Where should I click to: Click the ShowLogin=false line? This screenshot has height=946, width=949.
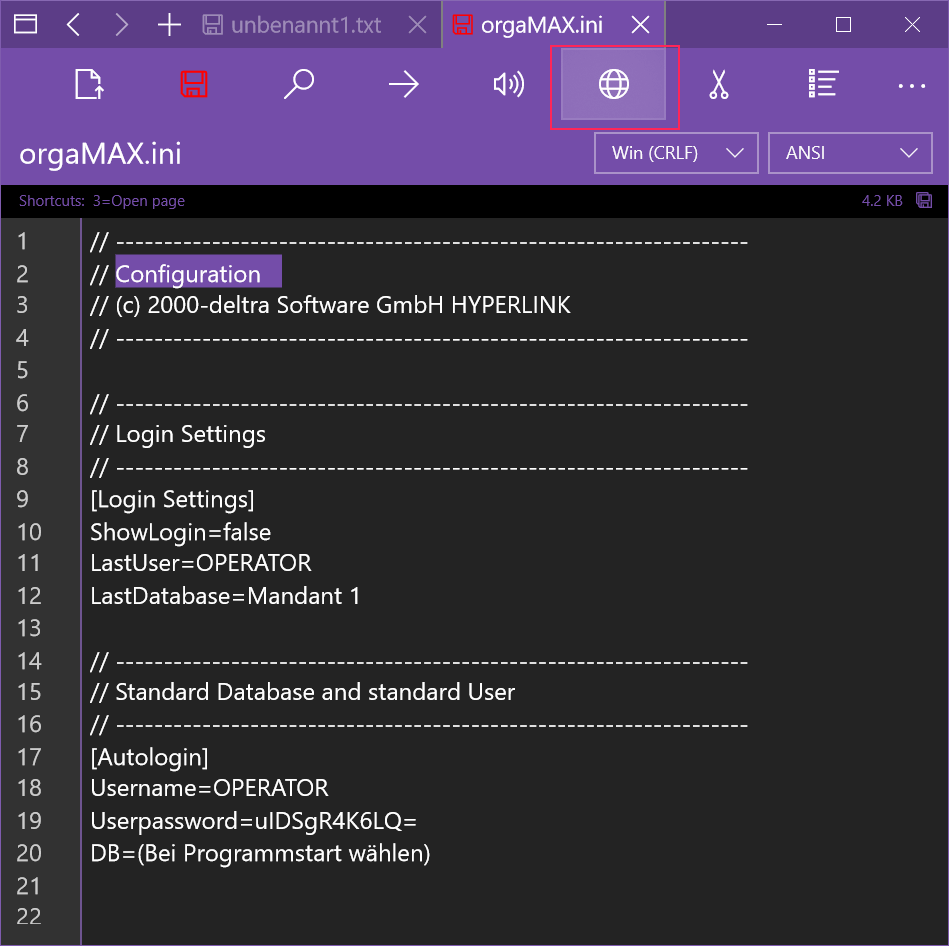pos(180,532)
